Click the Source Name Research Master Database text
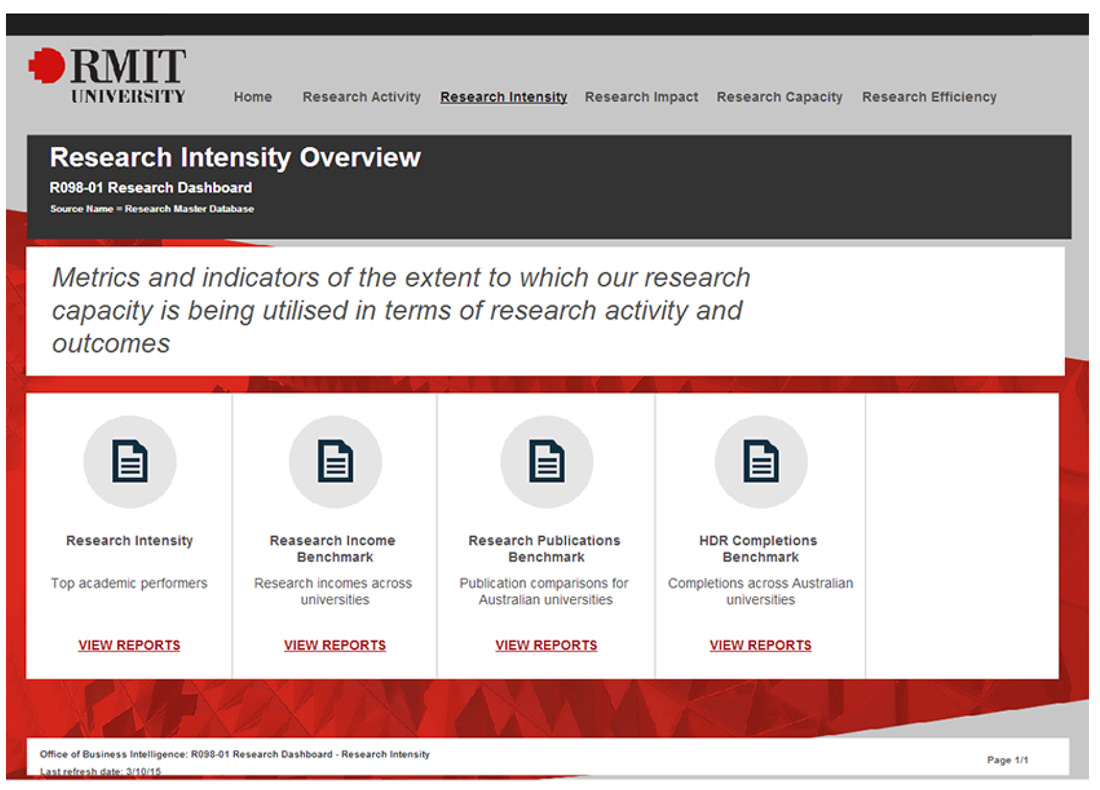 click(x=152, y=209)
